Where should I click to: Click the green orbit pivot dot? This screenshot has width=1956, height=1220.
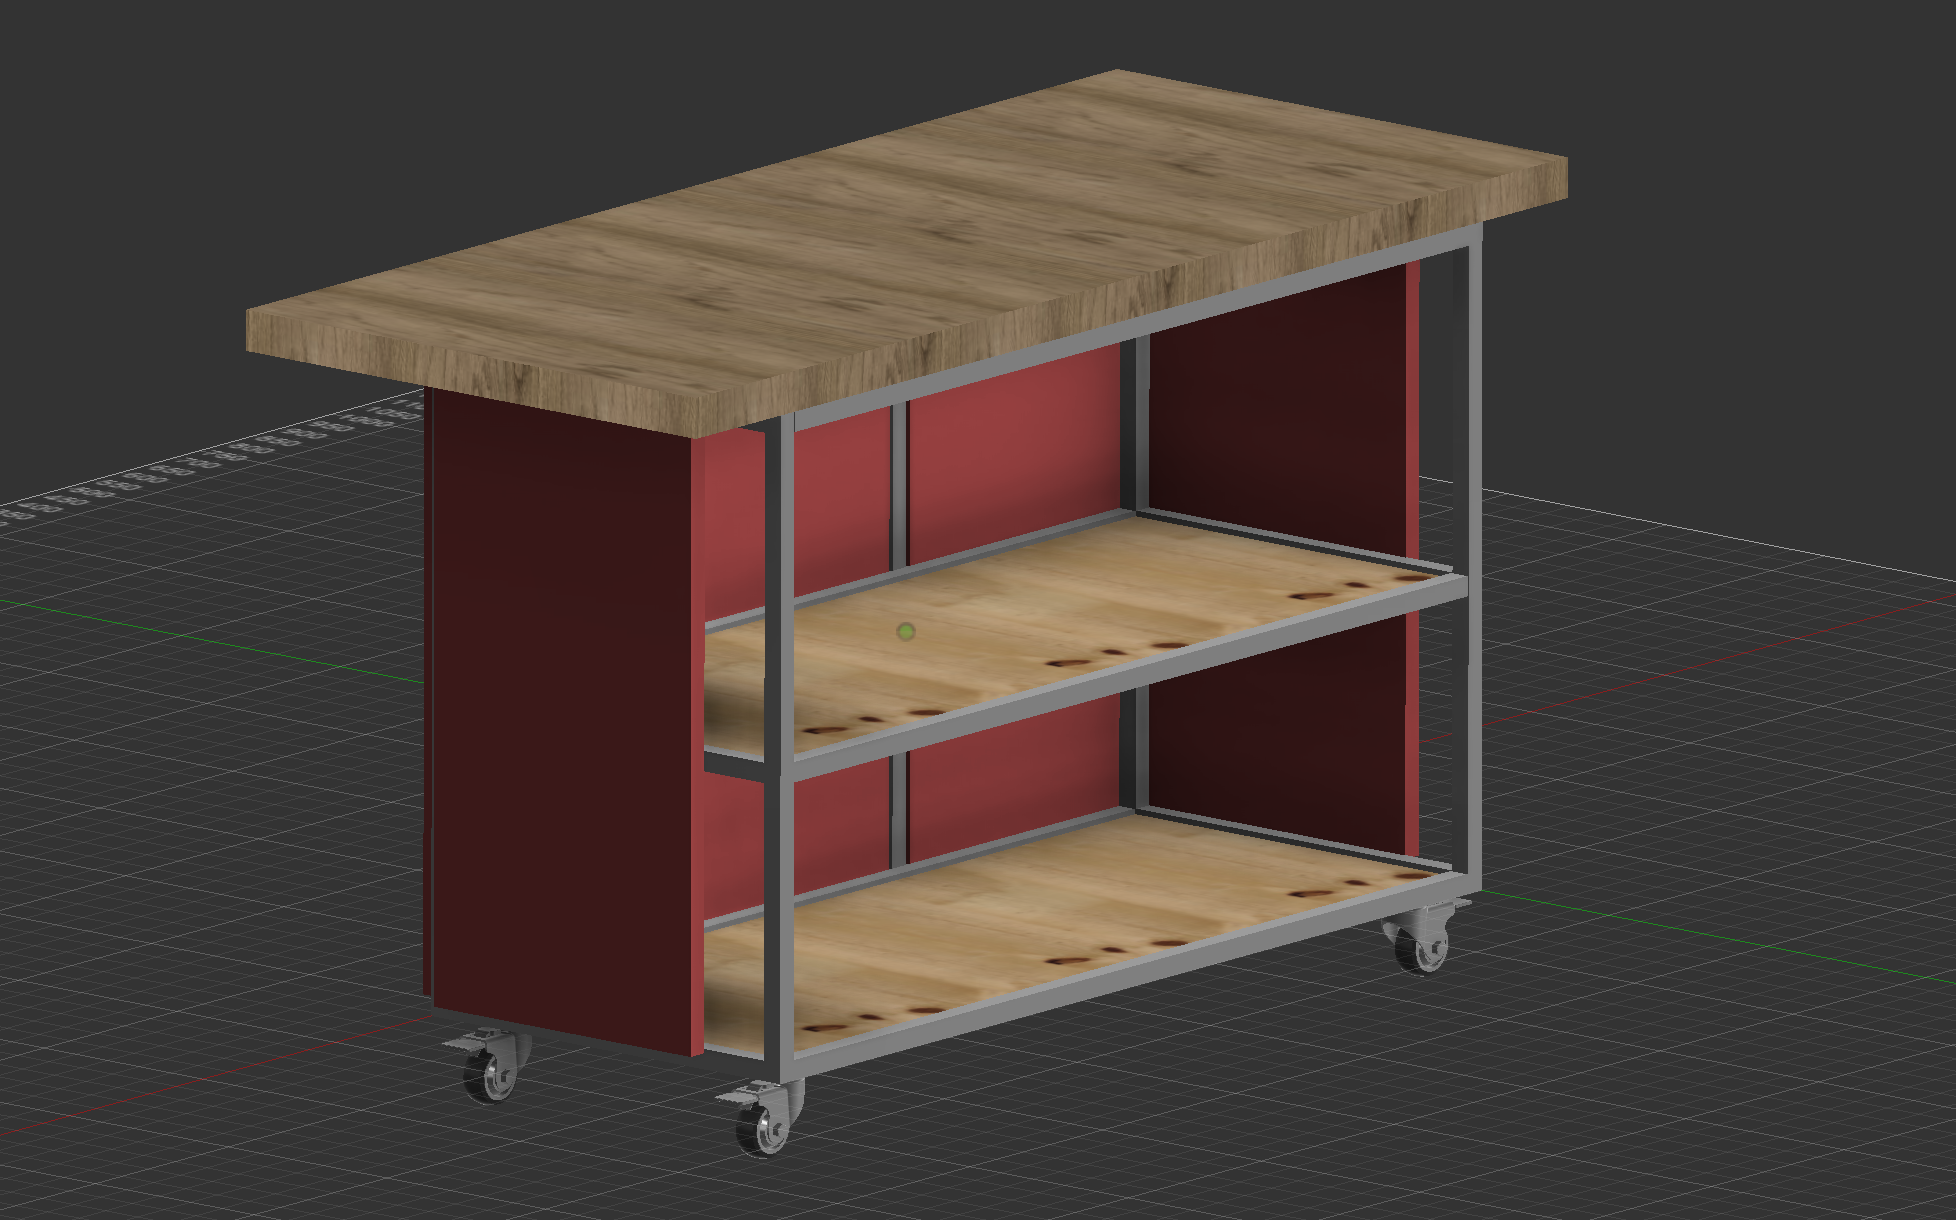[x=906, y=631]
